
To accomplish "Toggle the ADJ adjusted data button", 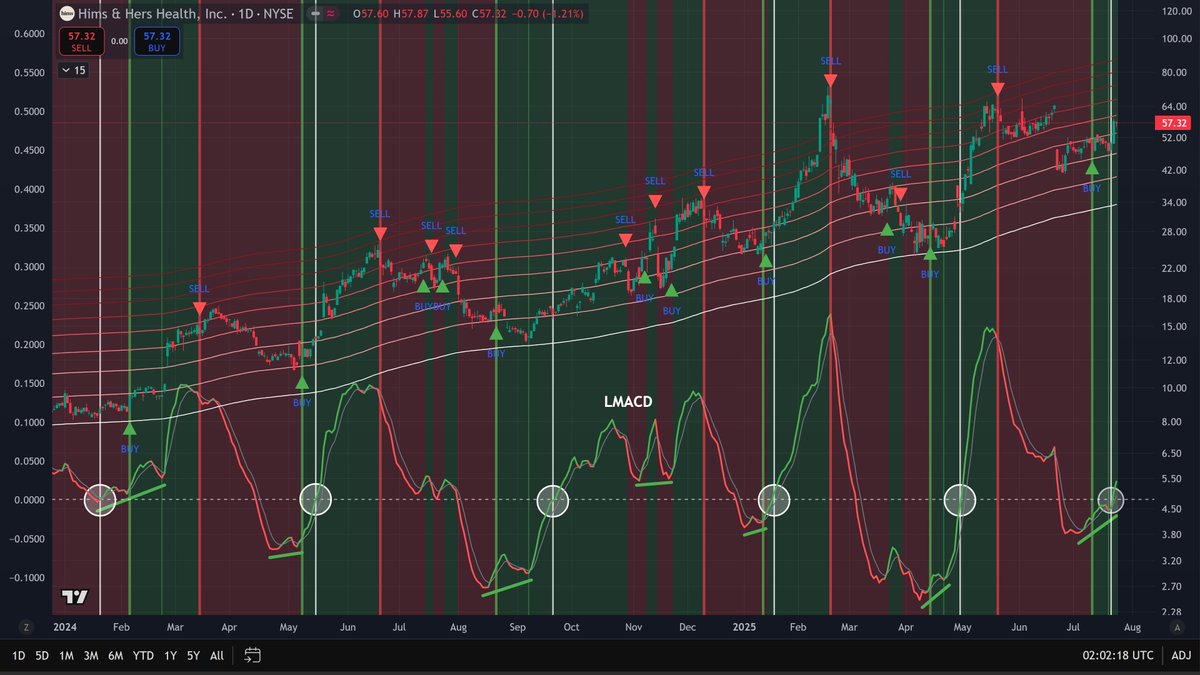I will pyautogui.click(x=1181, y=656).
